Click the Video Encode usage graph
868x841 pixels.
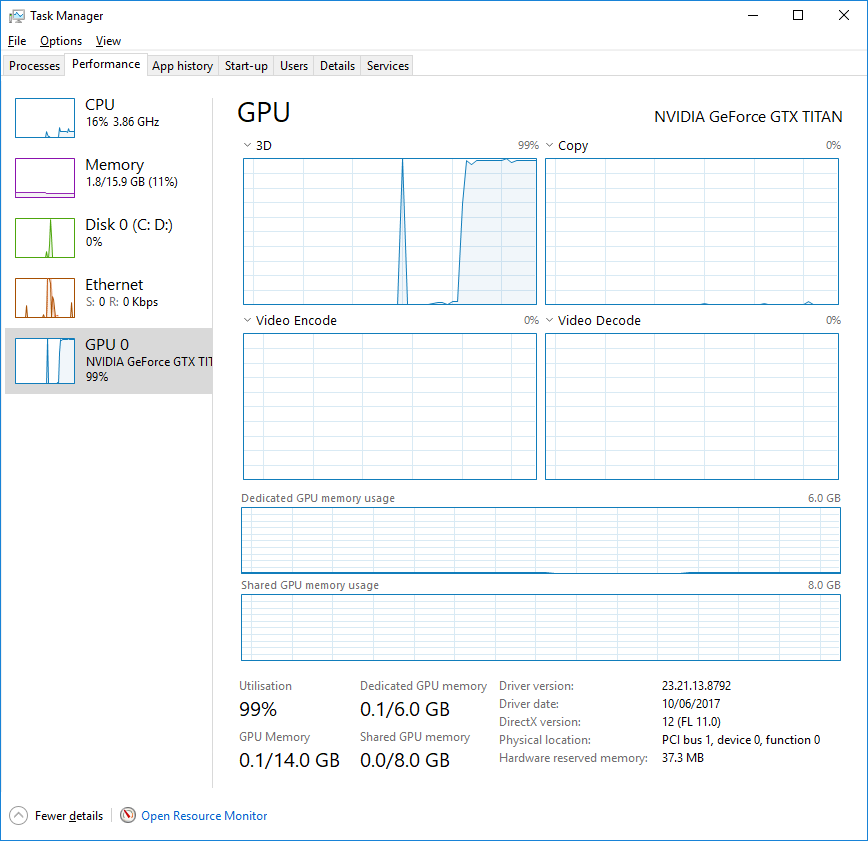coord(390,406)
